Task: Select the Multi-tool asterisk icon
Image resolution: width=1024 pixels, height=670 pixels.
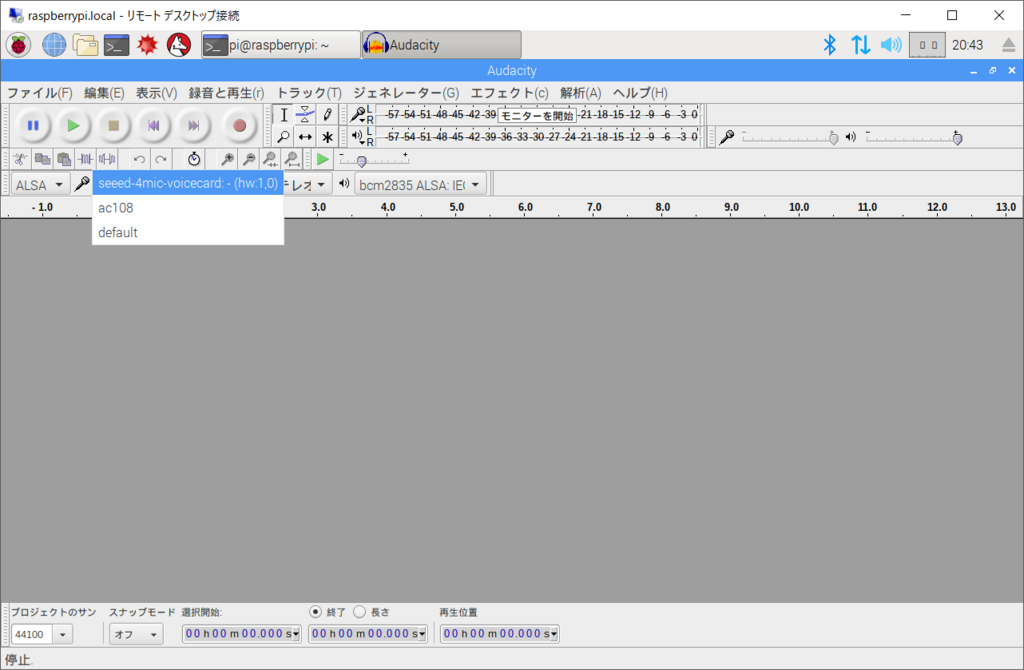Action: (x=327, y=137)
